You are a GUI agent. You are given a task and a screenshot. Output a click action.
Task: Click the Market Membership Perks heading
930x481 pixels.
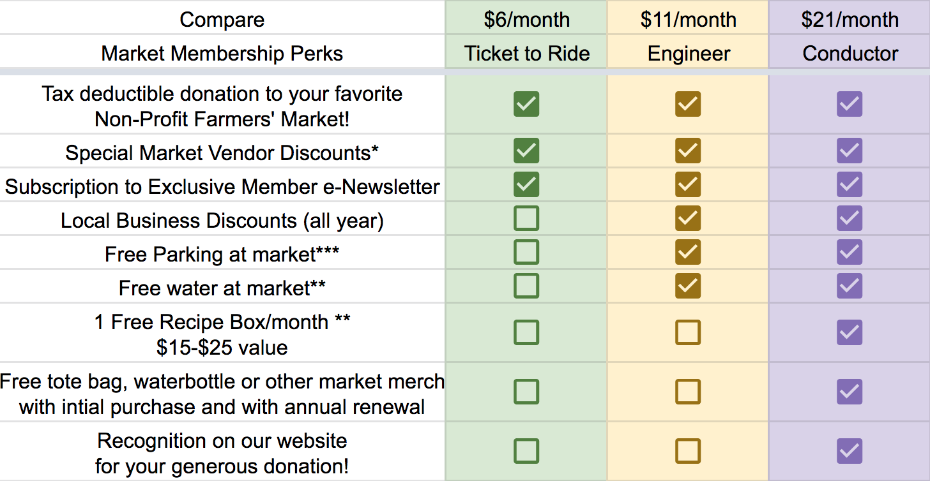222,53
